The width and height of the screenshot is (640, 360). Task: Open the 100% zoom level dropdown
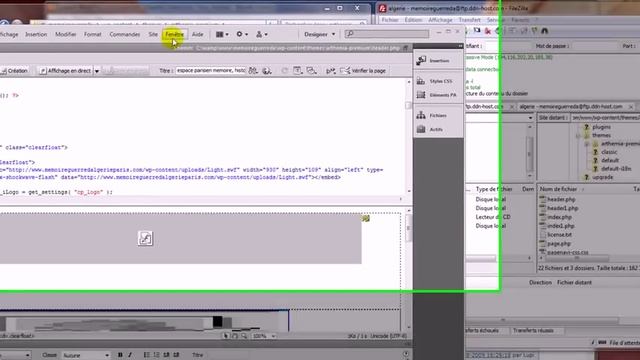click(x=264, y=336)
